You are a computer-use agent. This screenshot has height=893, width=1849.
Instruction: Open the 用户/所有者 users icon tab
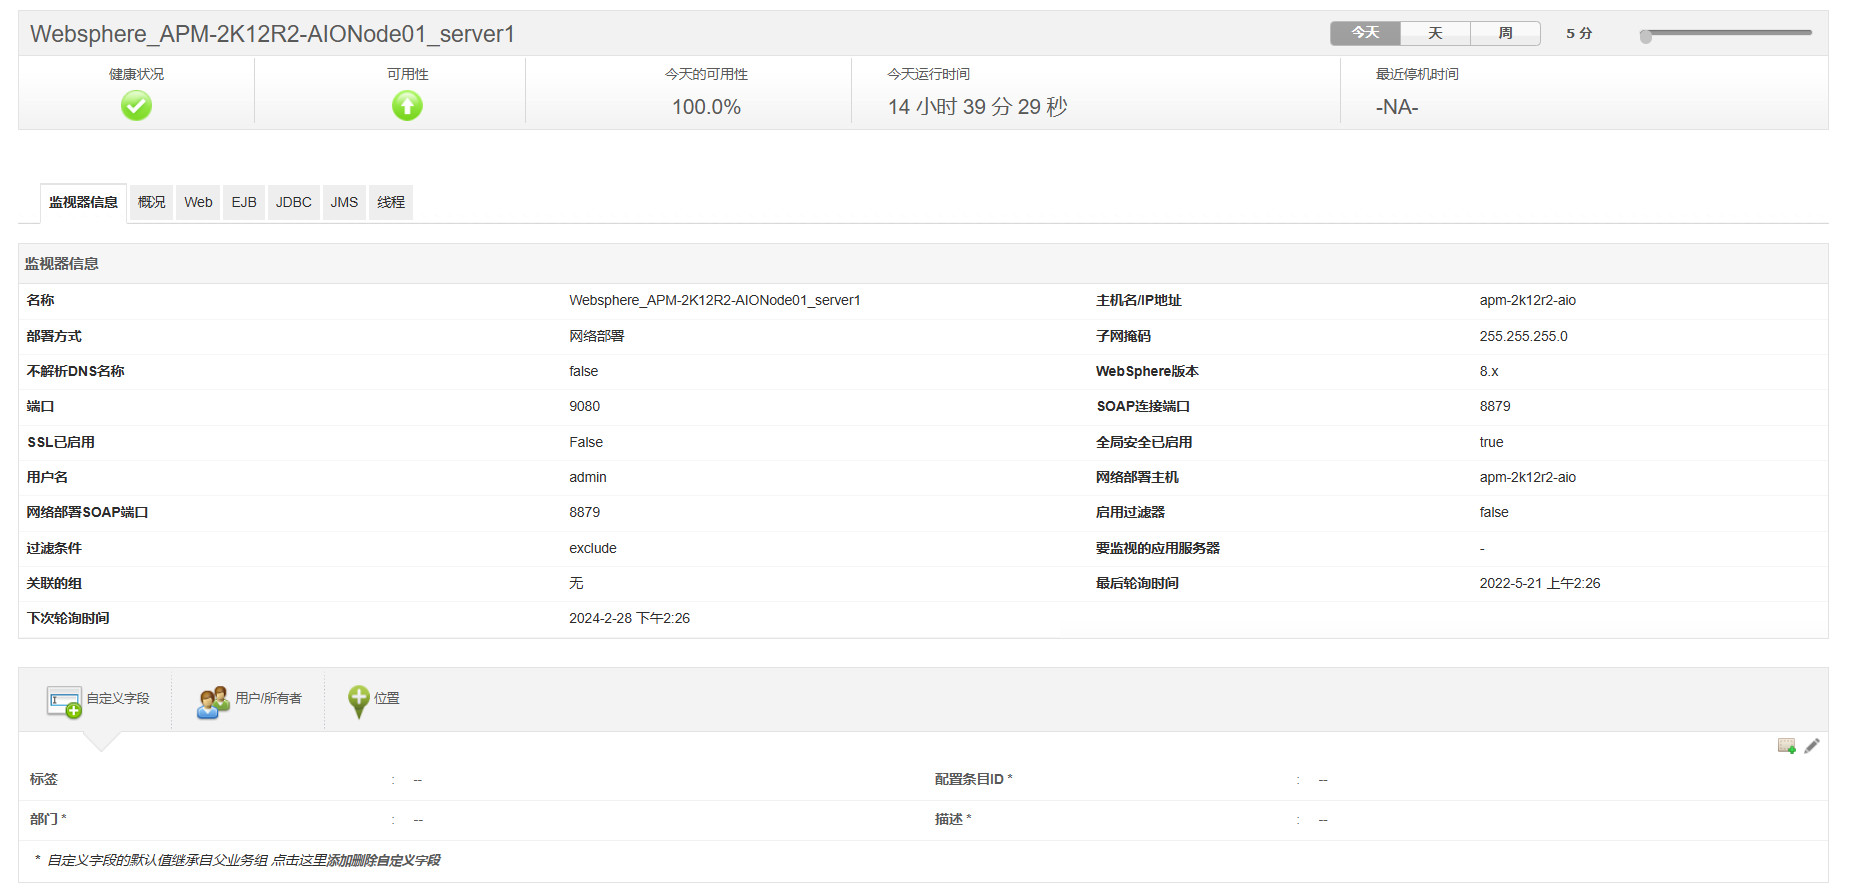coord(249,700)
